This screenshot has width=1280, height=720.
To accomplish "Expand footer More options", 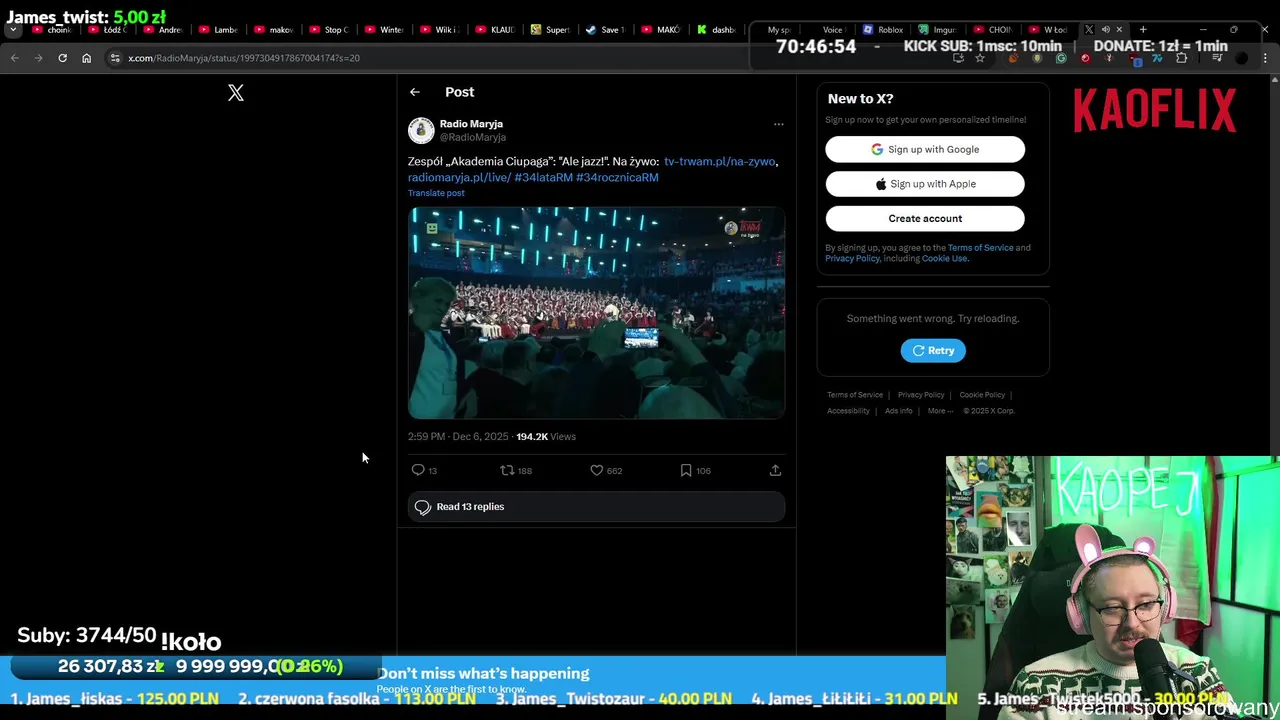I will [938, 411].
